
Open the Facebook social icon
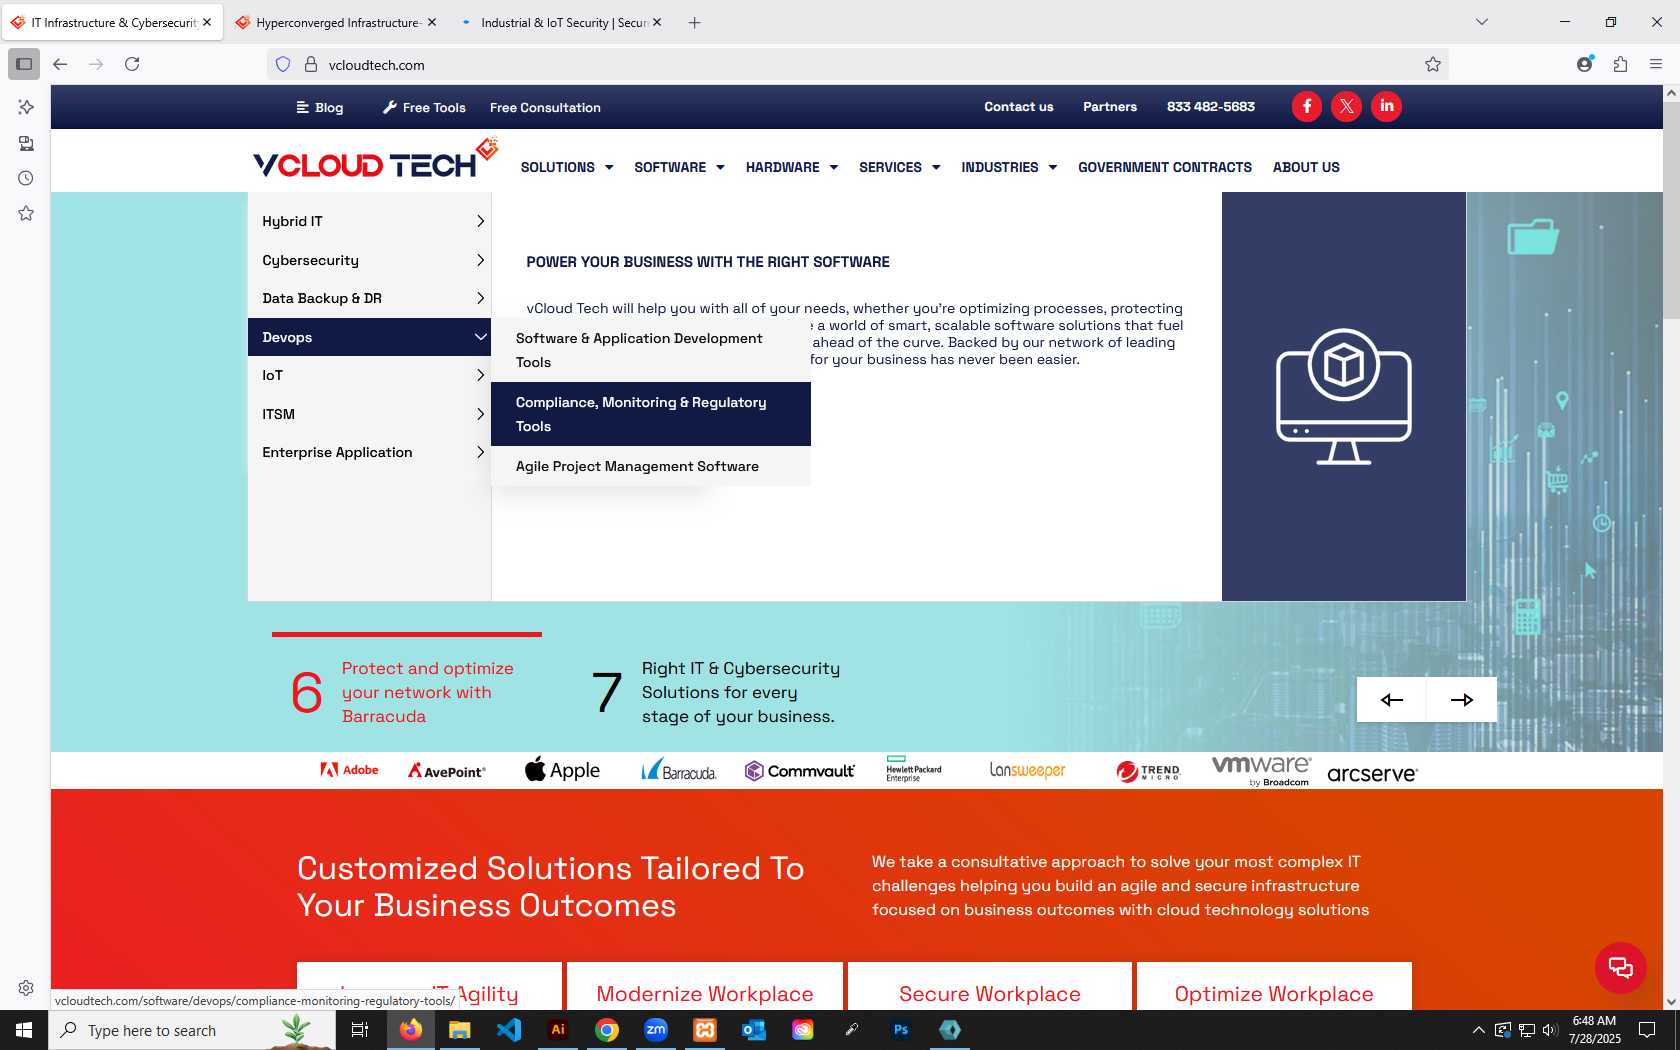[x=1306, y=106]
